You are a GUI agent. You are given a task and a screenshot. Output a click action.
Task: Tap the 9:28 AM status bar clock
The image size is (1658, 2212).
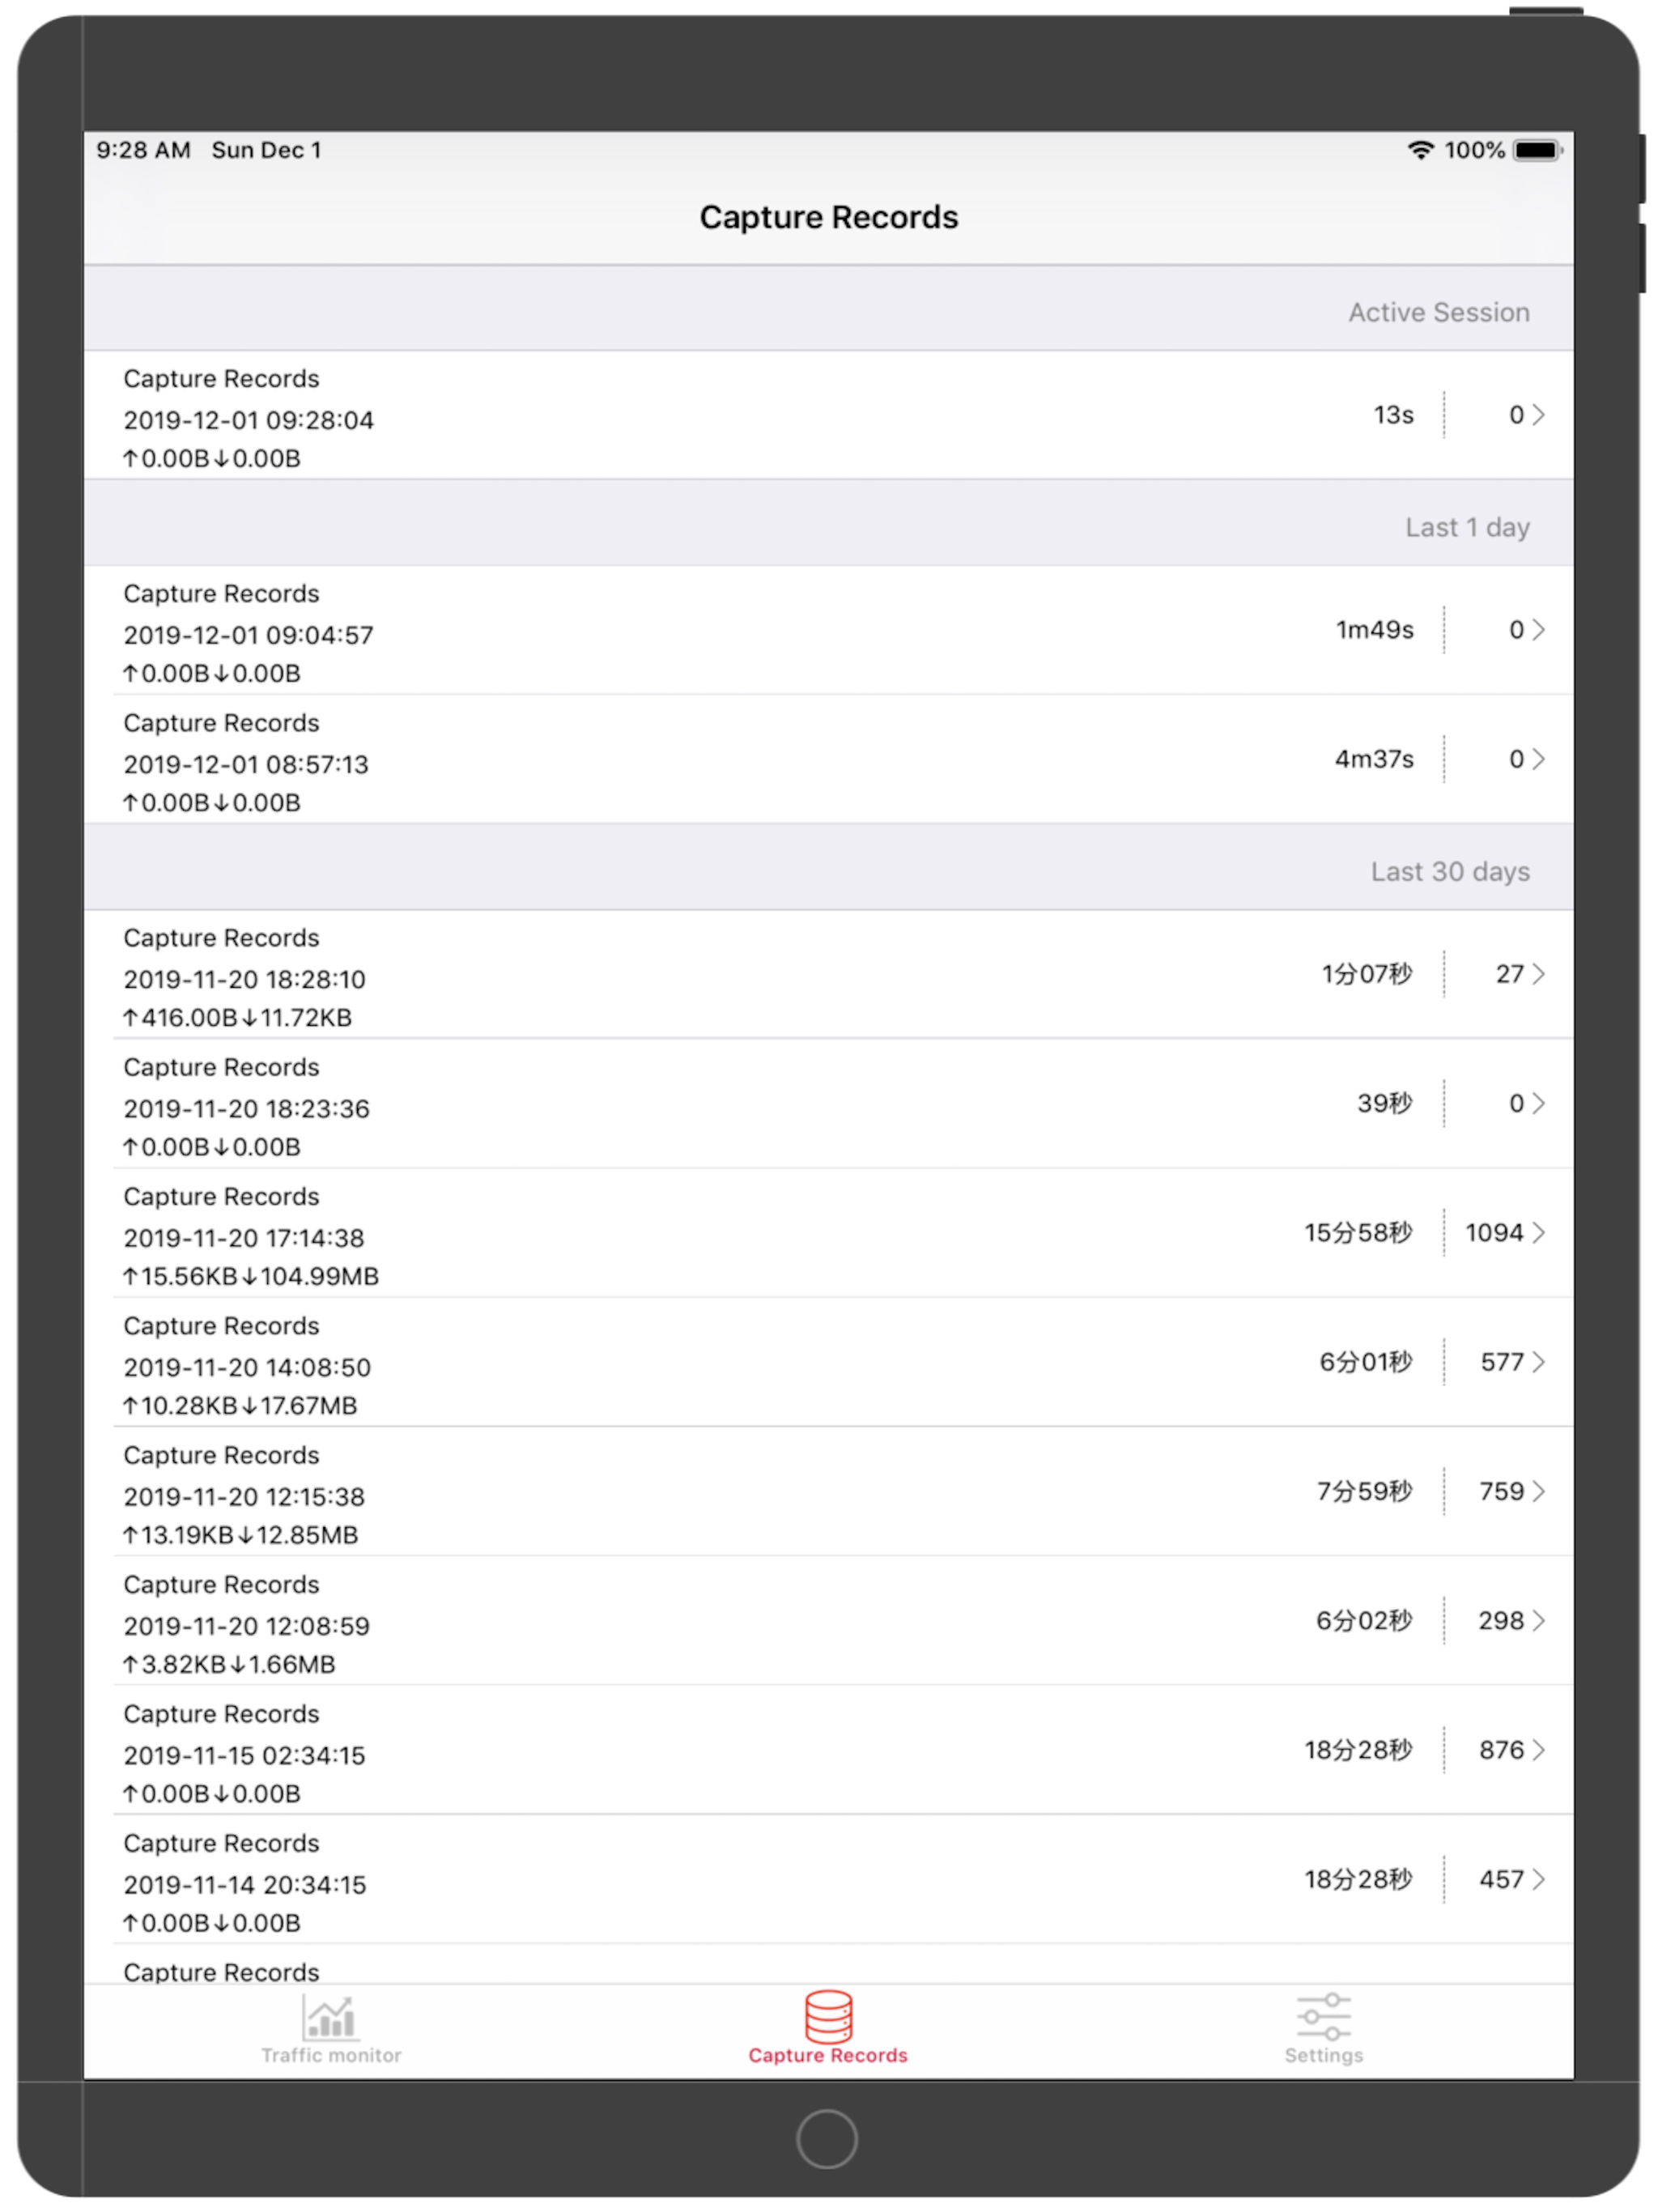tap(141, 150)
